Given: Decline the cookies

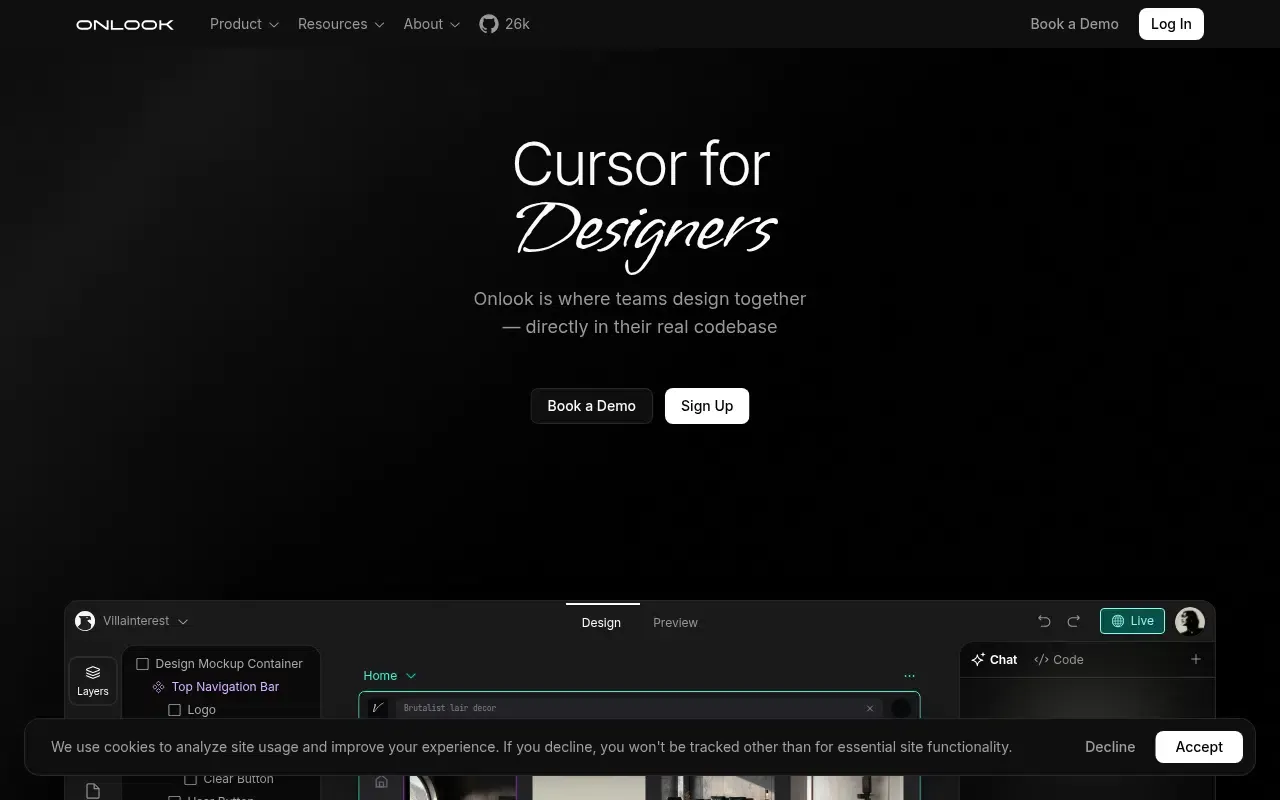Looking at the screenshot, I should point(1110,747).
